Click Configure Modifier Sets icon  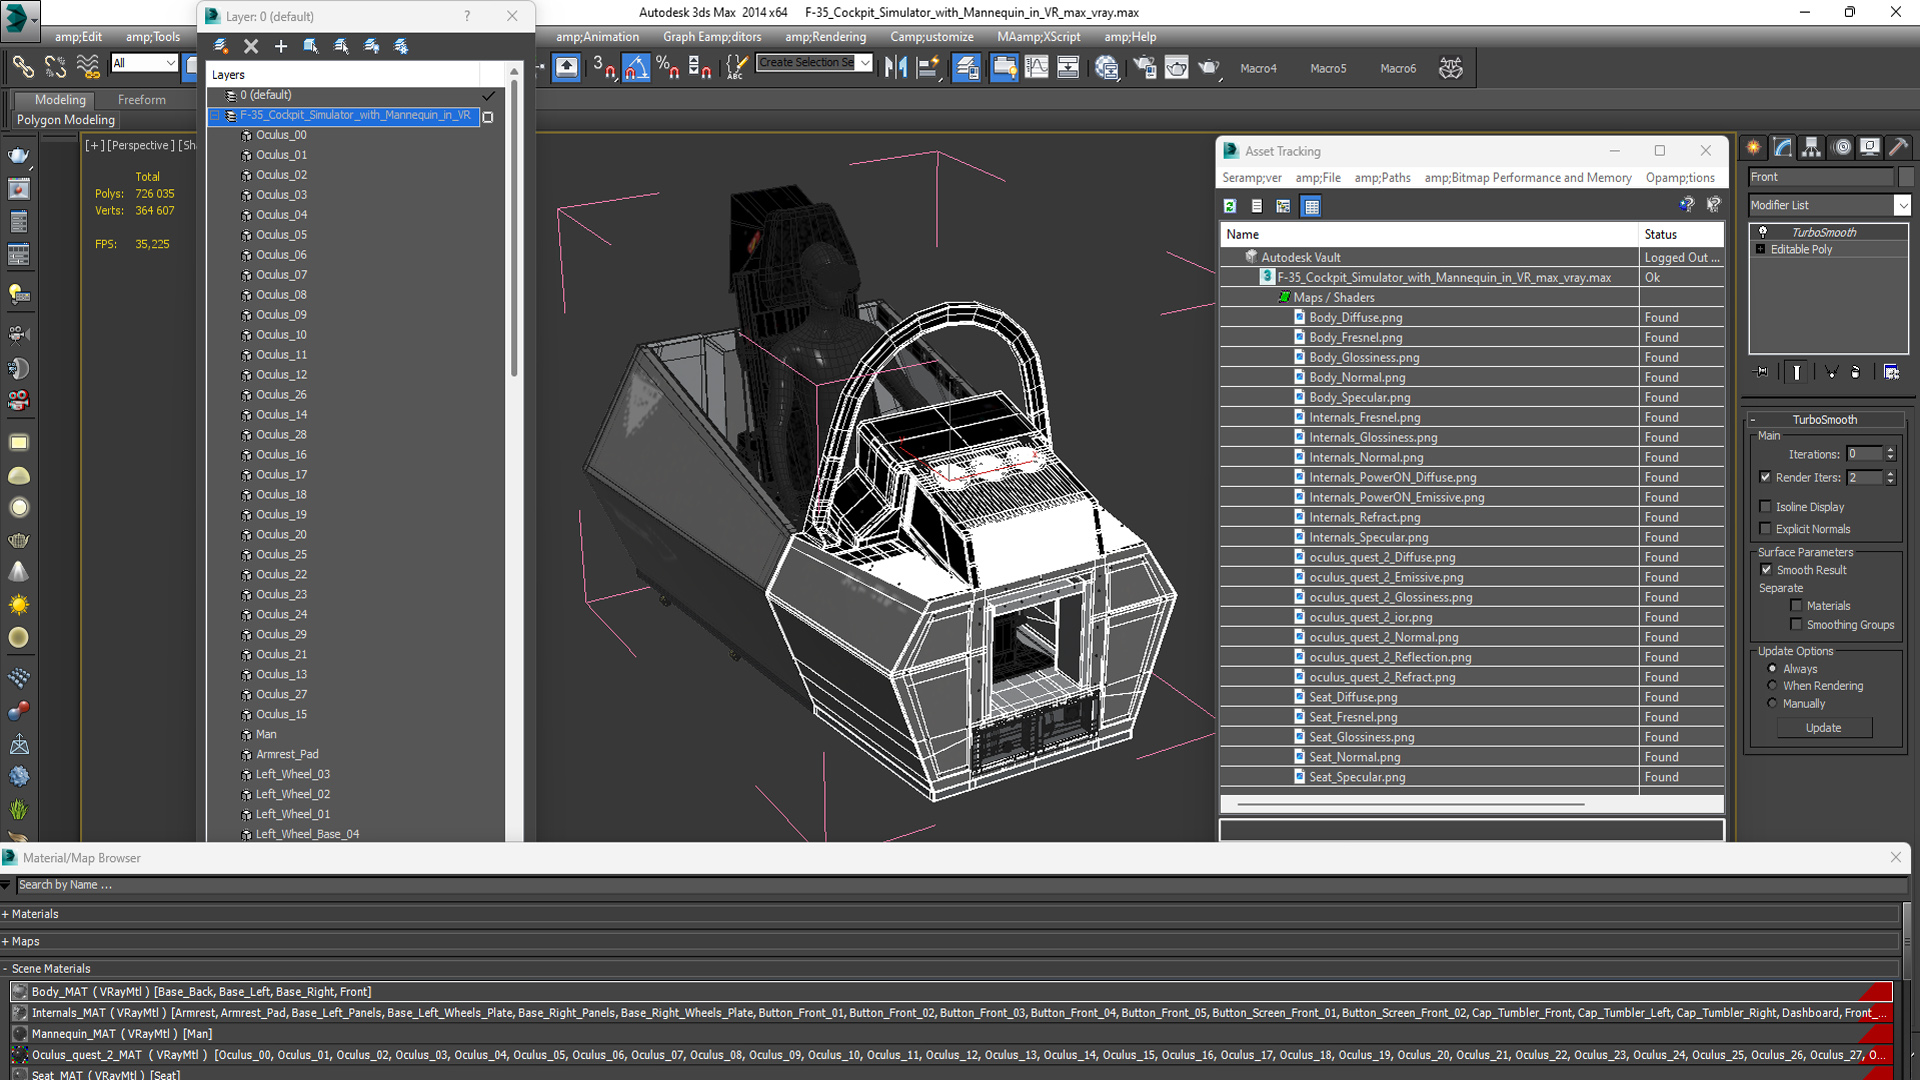point(1891,372)
